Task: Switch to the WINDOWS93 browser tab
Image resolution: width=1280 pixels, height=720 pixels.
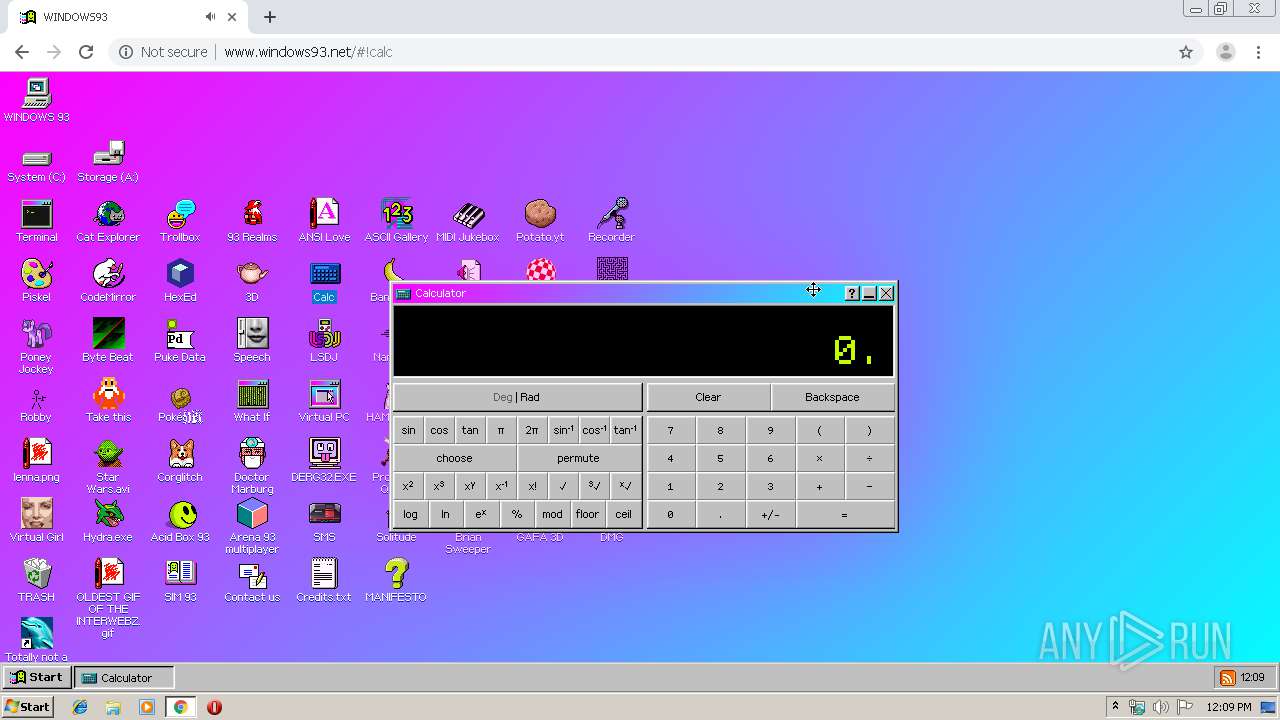Action: click(x=125, y=17)
